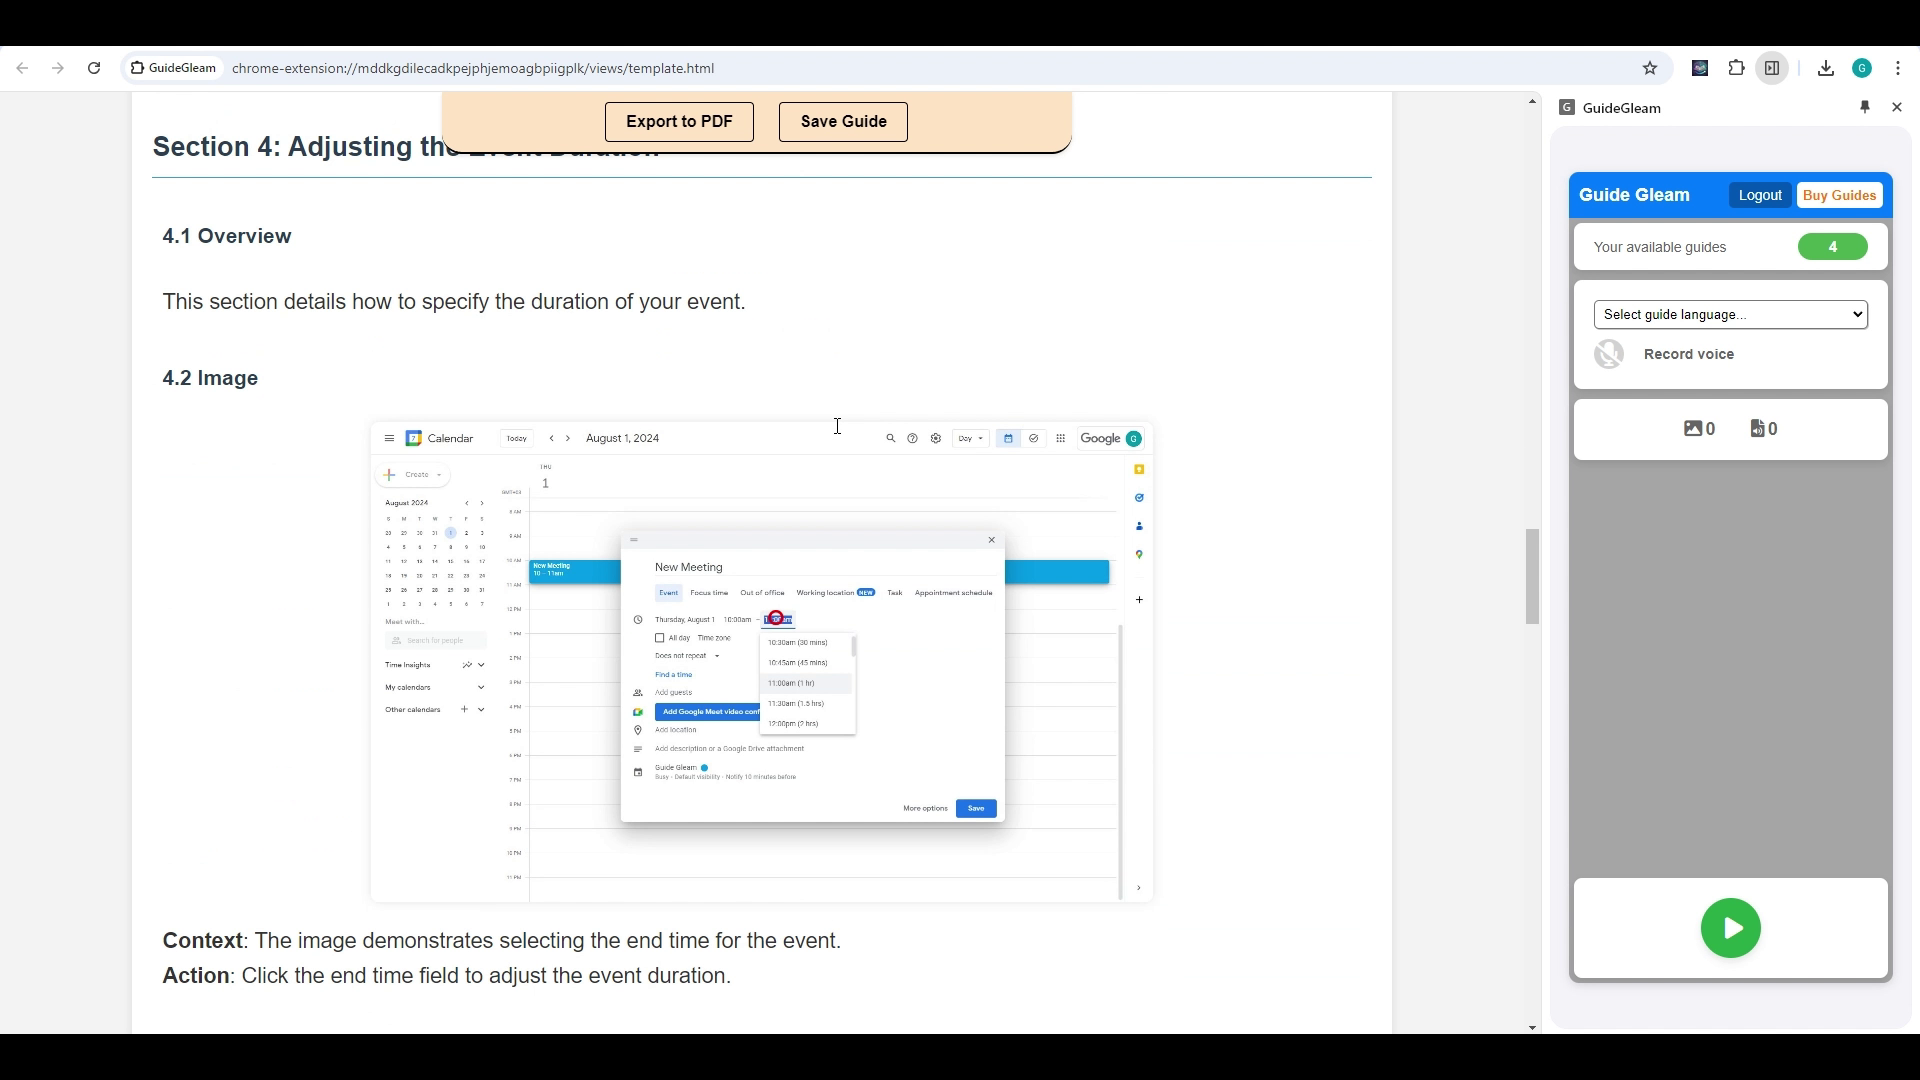Reload the page
Viewport: 1920px width, 1080px height.
pos(94,68)
